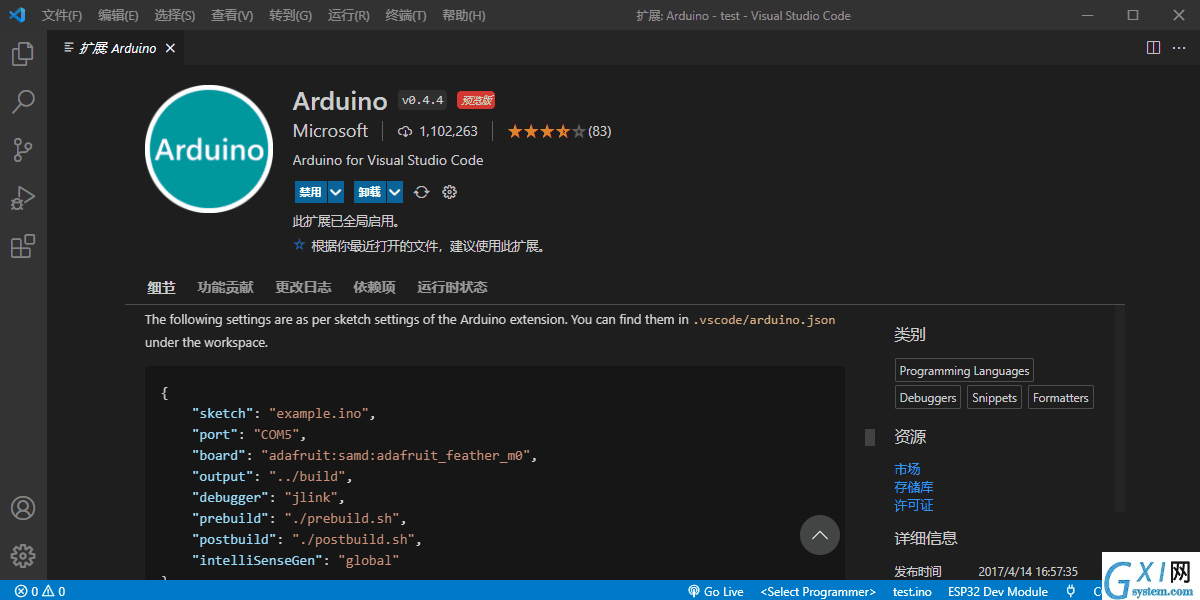Click the Snippets category tag
This screenshot has width=1200, height=600.
point(995,397)
